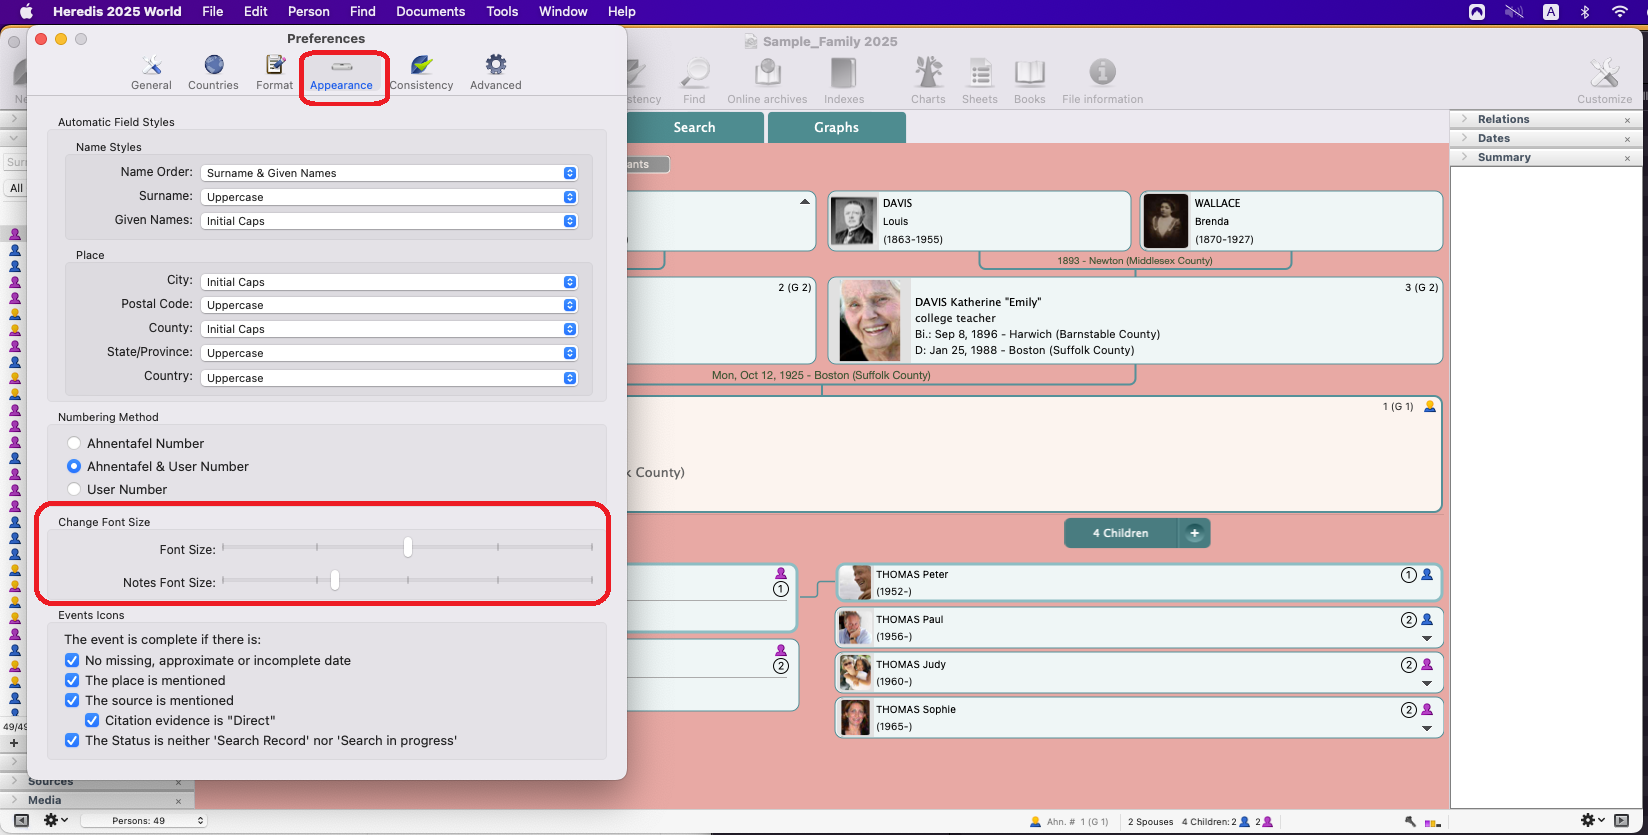Open the Surname style dropdown
The height and width of the screenshot is (835, 1648).
pyautogui.click(x=389, y=197)
